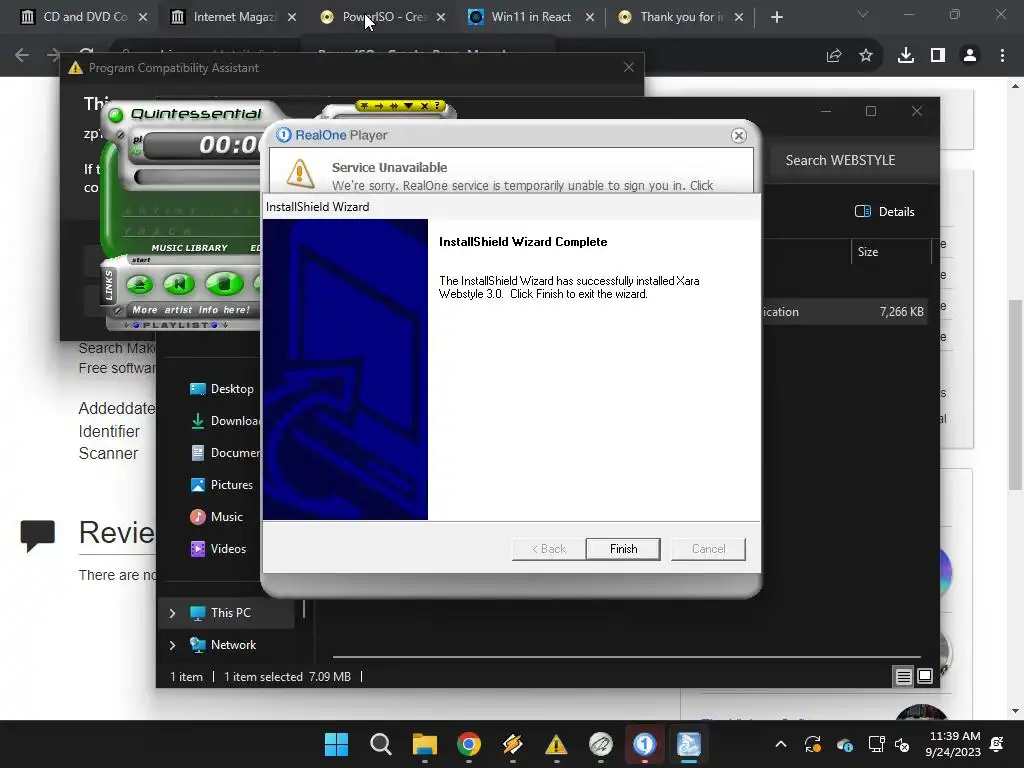Click the Quintessential seek progress bar
Image resolution: width=1024 pixels, height=768 pixels.
[x=197, y=177]
